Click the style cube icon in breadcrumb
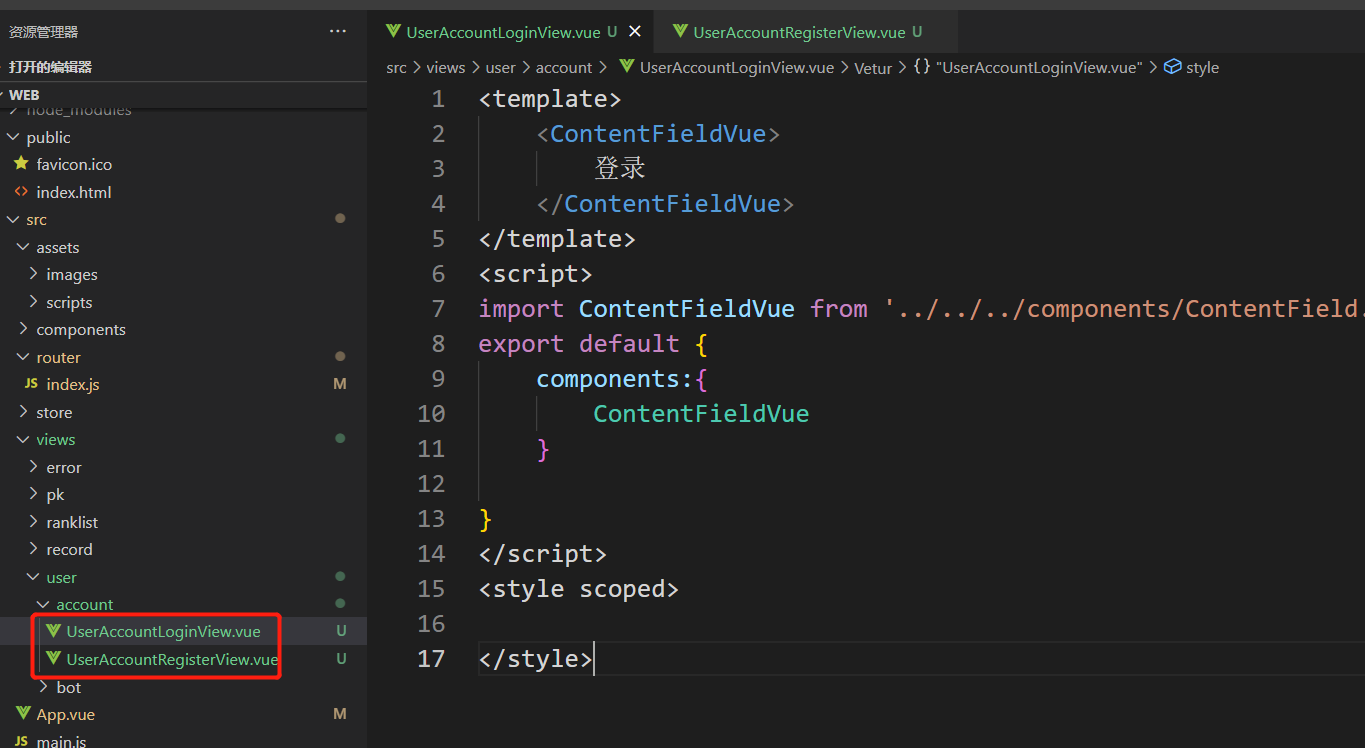The width and height of the screenshot is (1365, 748). tap(1173, 67)
